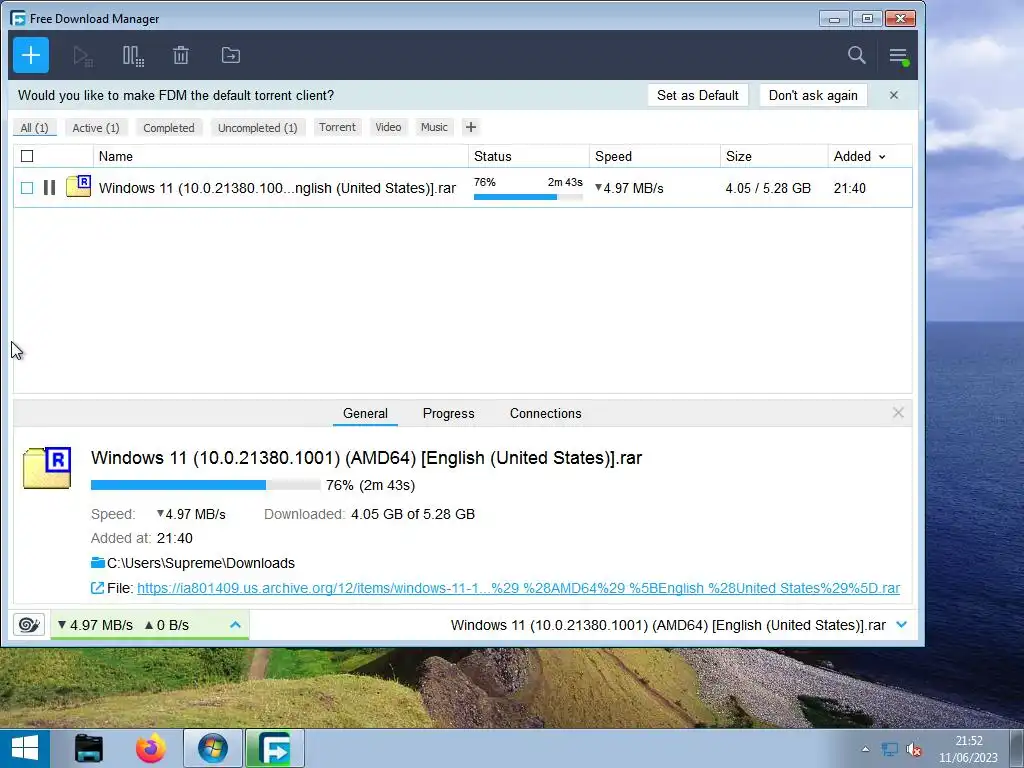Viewport: 1024px width, 768px height.
Task: Click the large RAR icon in General panel
Action: pyautogui.click(x=47, y=468)
